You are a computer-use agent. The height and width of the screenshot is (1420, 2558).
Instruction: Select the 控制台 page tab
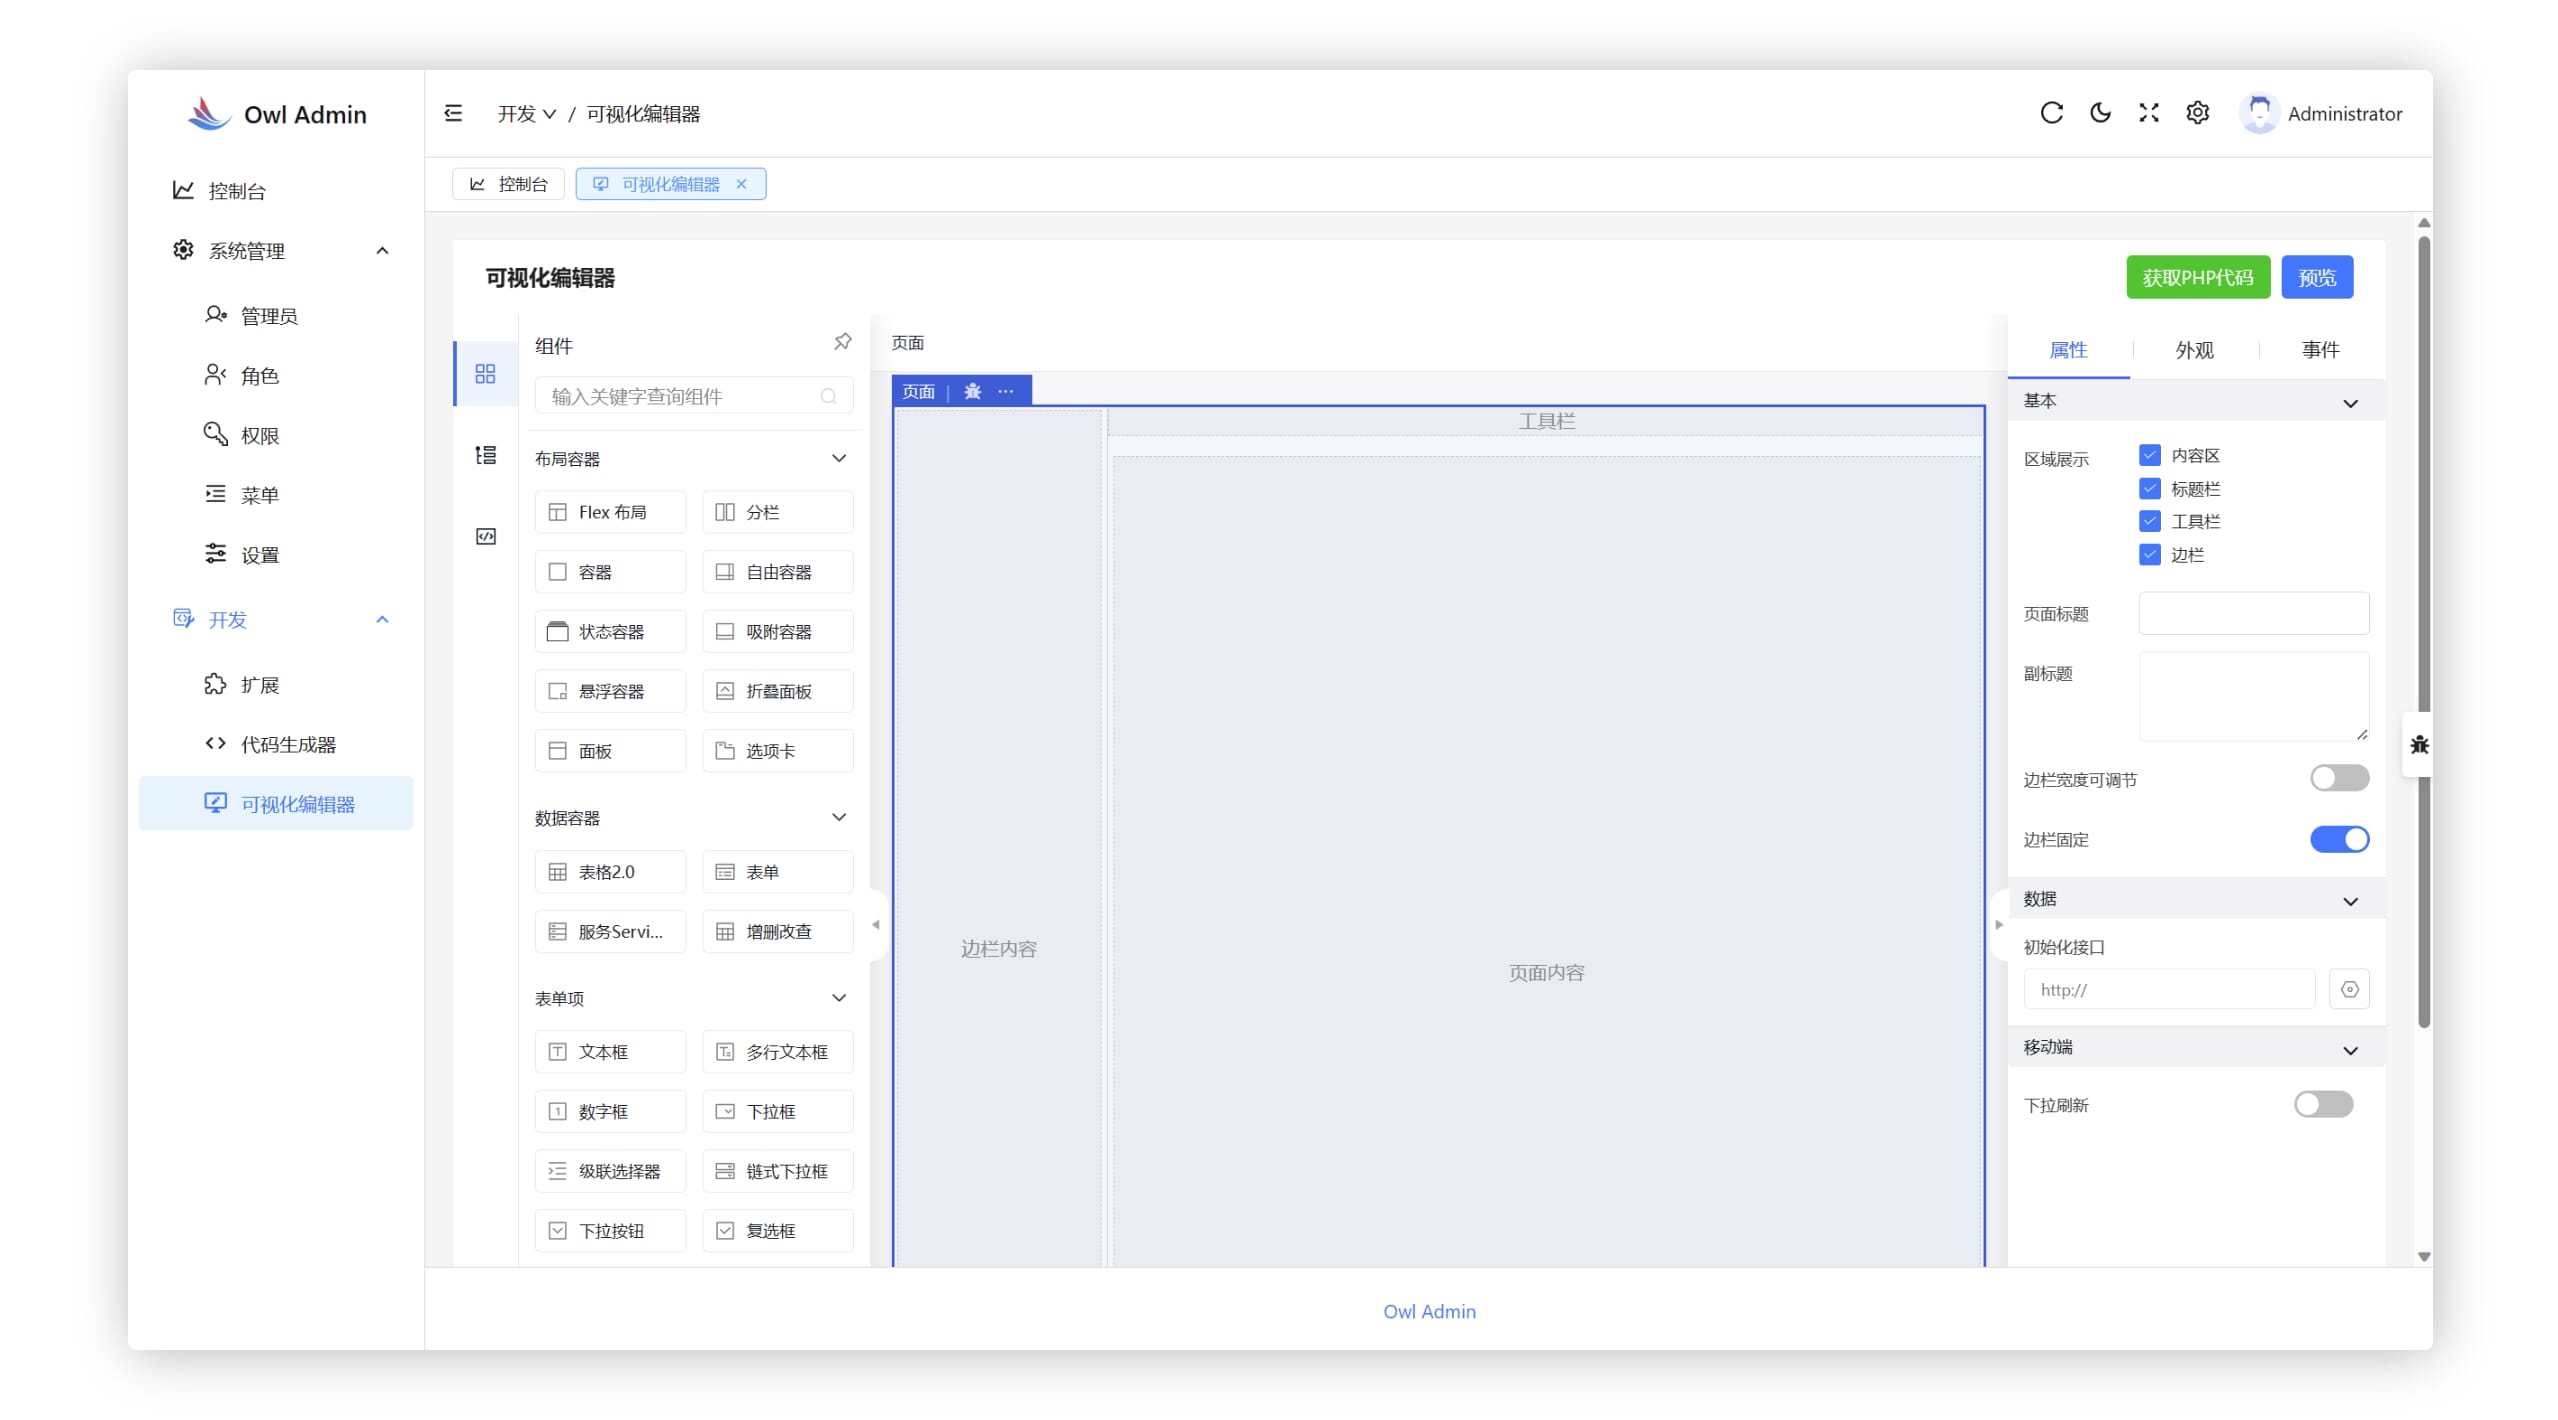(x=509, y=184)
